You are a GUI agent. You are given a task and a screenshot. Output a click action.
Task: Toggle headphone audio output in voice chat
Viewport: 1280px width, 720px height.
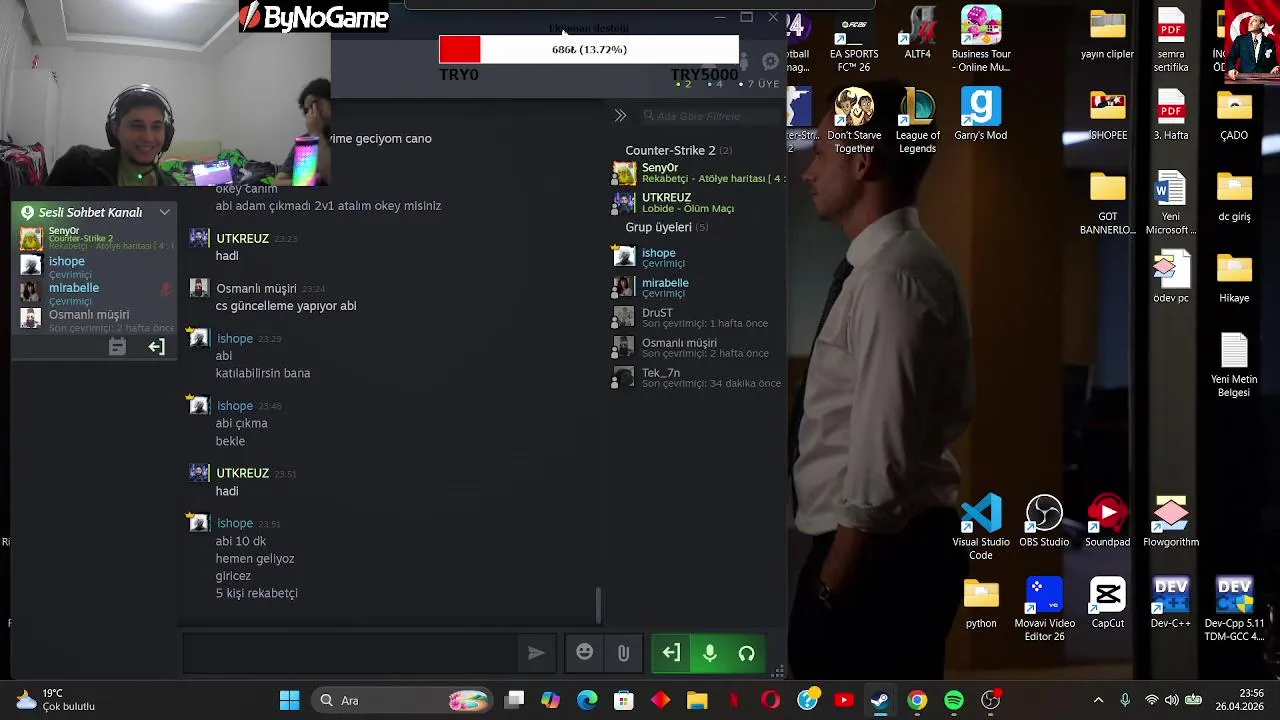(746, 653)
